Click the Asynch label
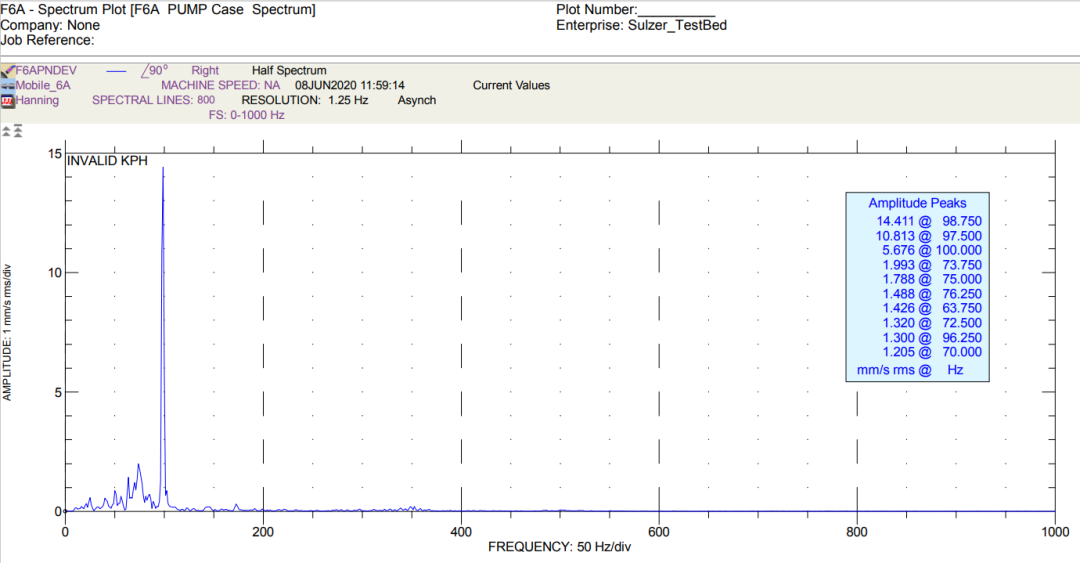 tap(417, 100)
